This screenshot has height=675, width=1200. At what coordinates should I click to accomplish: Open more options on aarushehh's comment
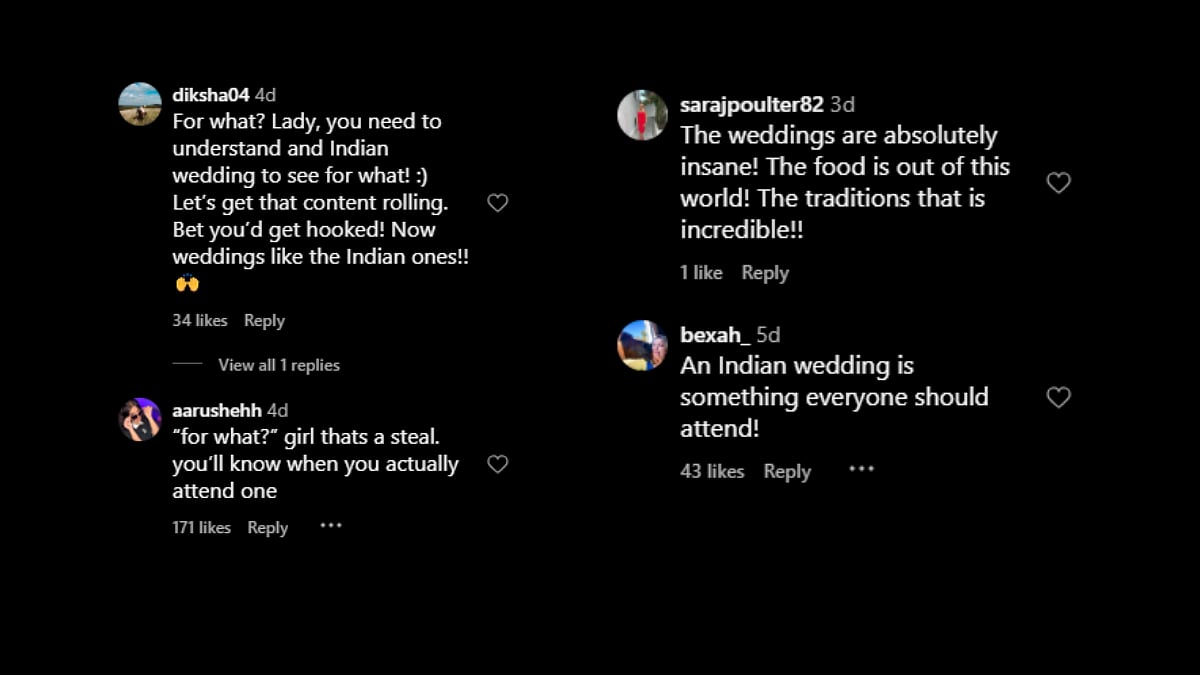click(331, 526)
